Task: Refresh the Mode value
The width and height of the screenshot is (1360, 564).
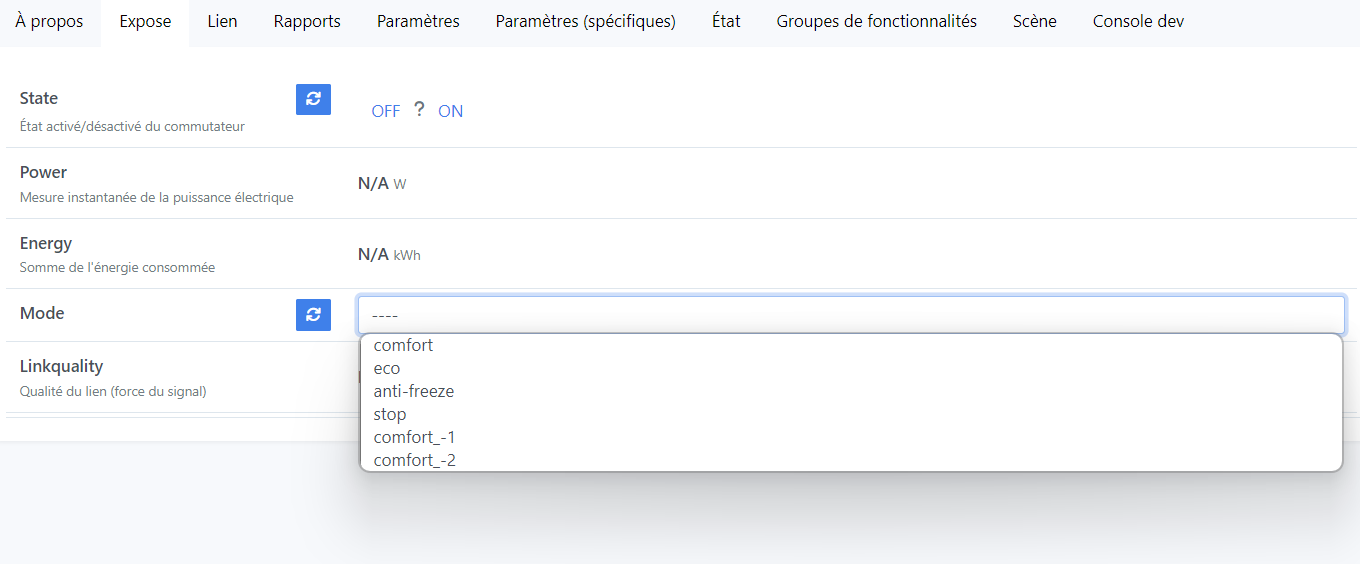Action: 313,315
